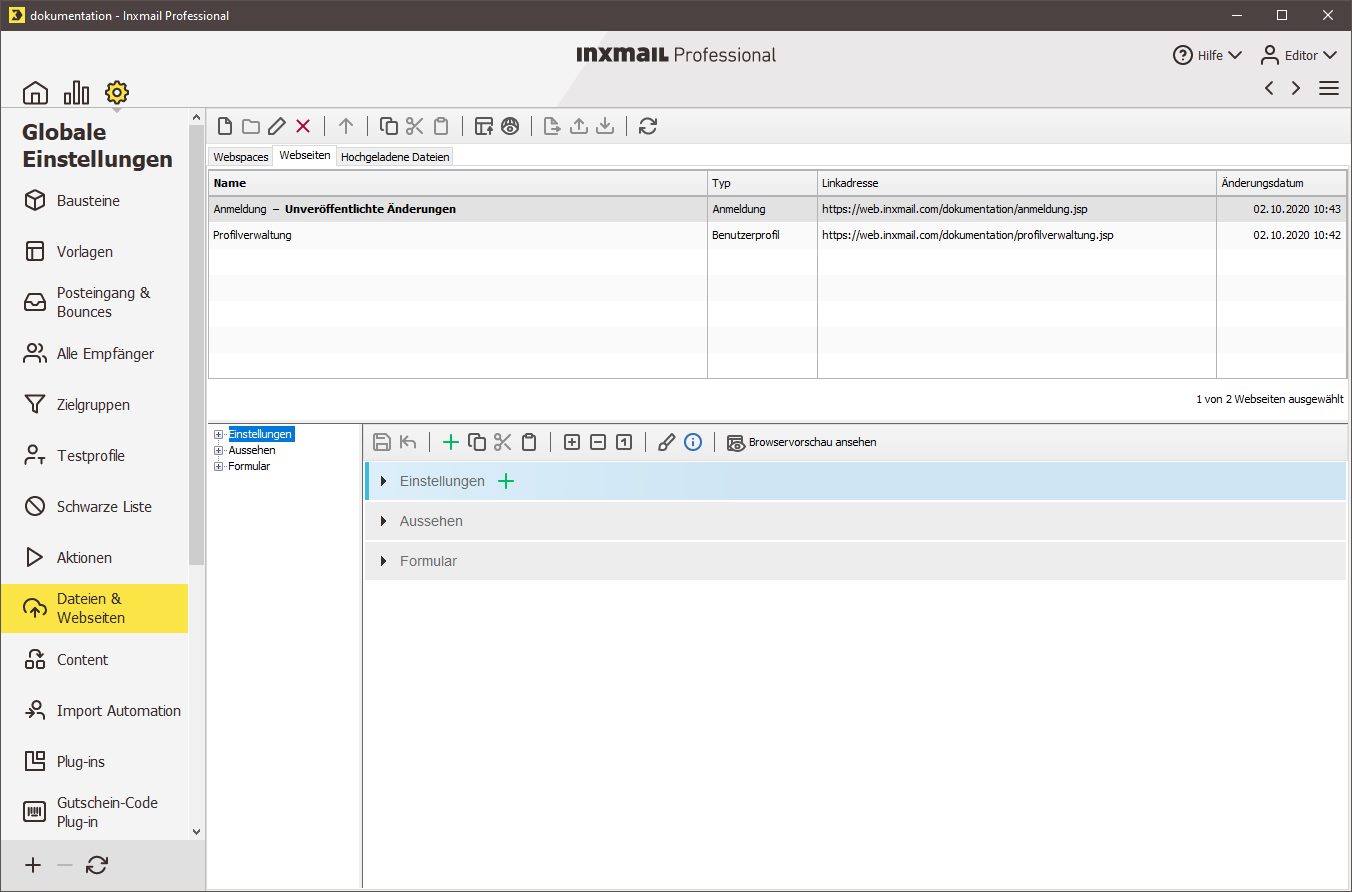
Task: Open the hamburger menu at top right
Action: coord(1329,88)
